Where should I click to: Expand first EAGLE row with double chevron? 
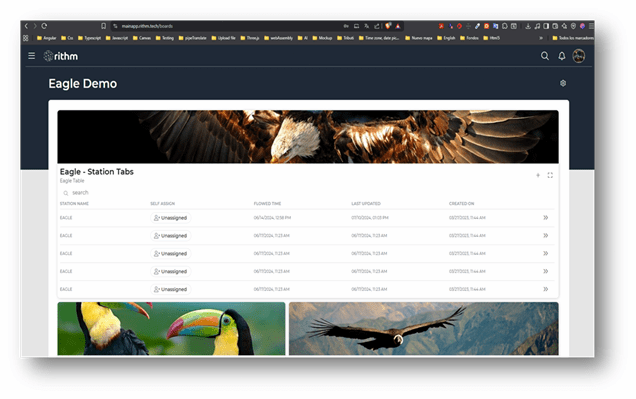coord(546,218)
